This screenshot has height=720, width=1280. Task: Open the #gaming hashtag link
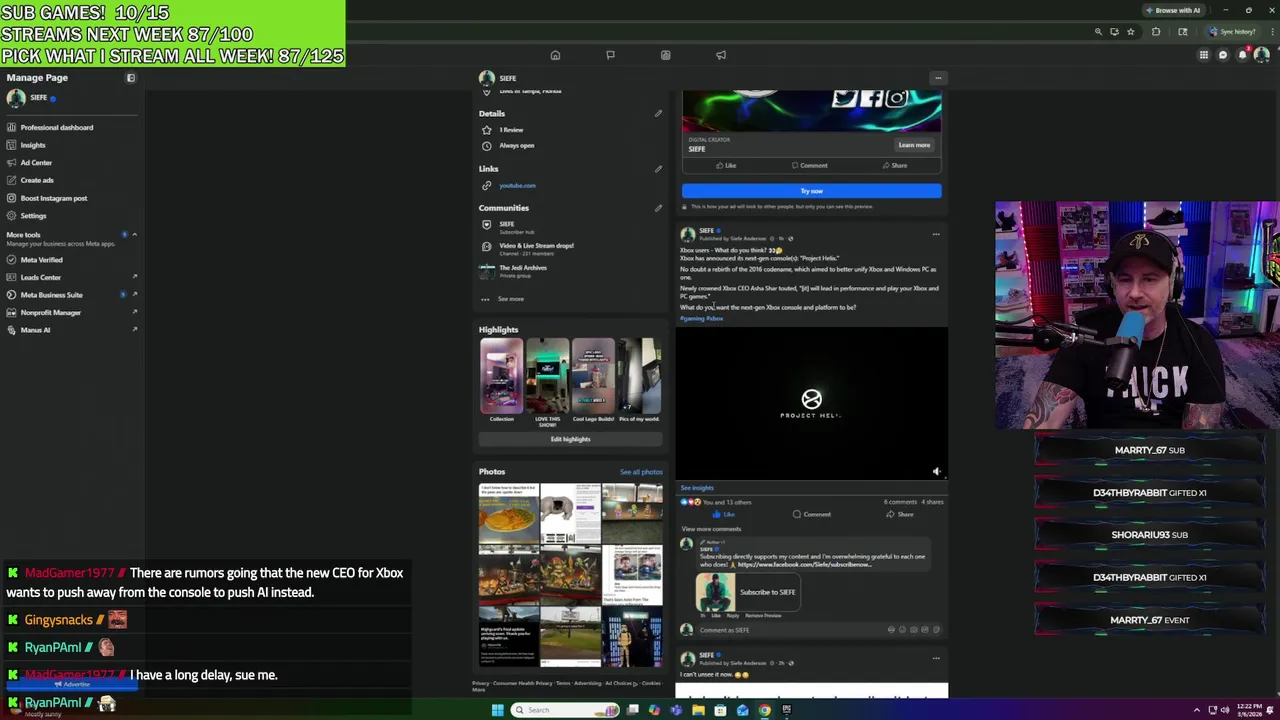pyautogui.click(x=691, y=319)
